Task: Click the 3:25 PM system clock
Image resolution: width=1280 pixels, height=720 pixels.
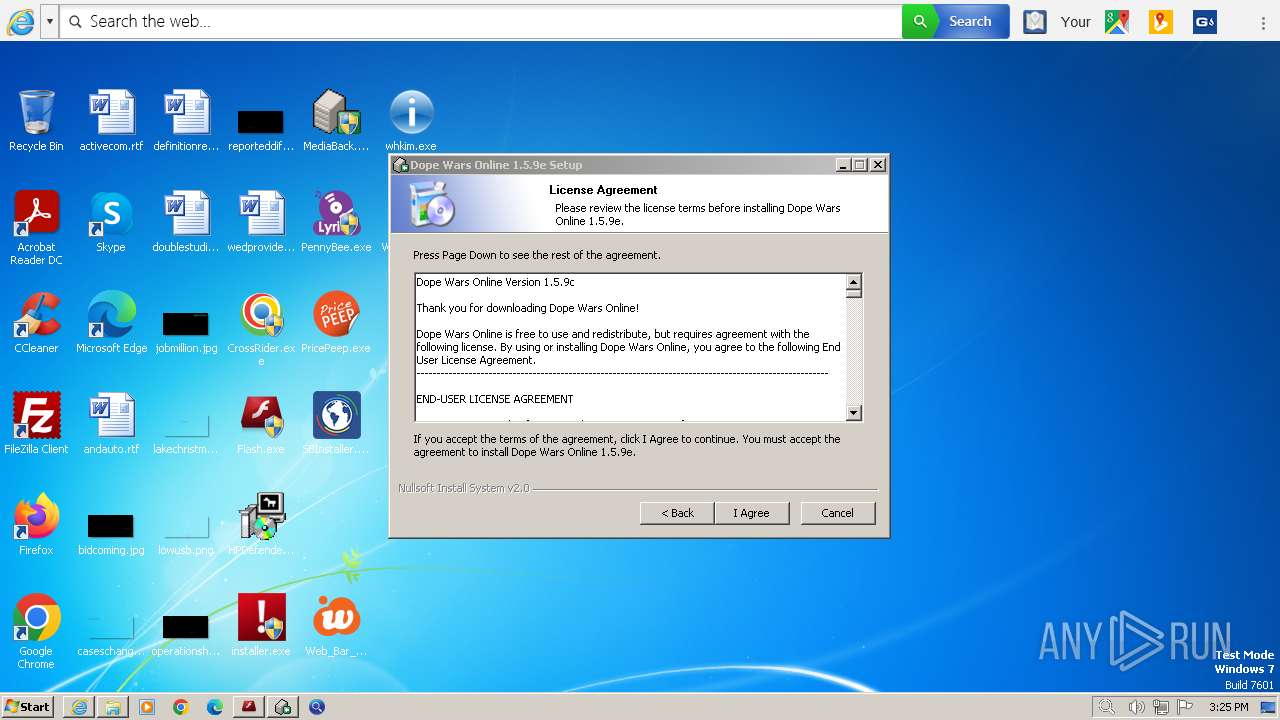Action: 1228,707
